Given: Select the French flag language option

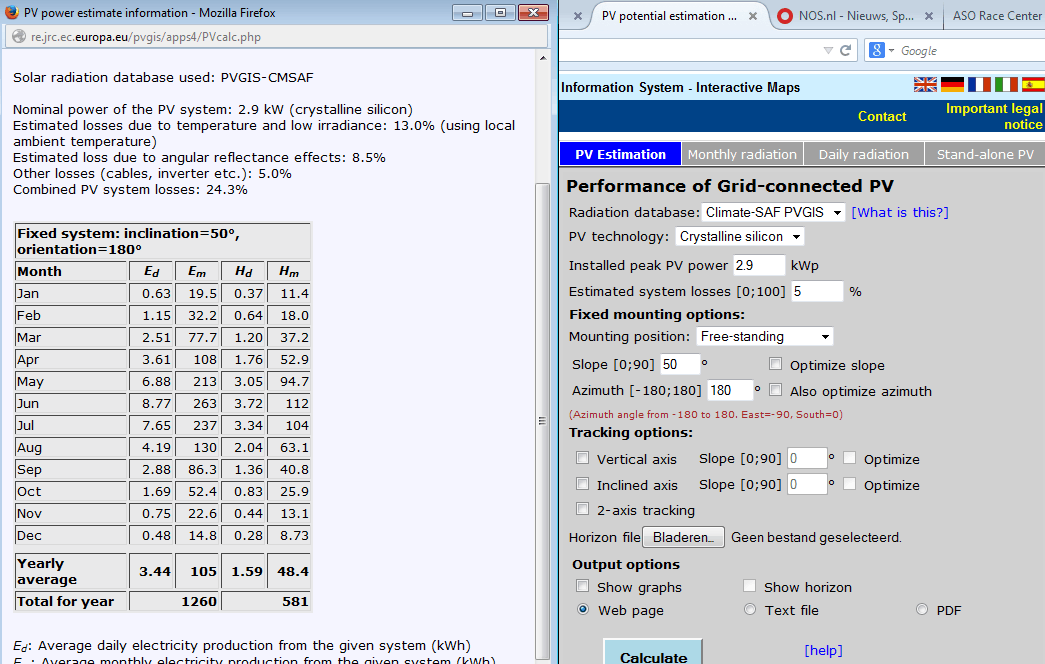Looking at the screenshot, I should pyautogui.click(x=979, y=85).
